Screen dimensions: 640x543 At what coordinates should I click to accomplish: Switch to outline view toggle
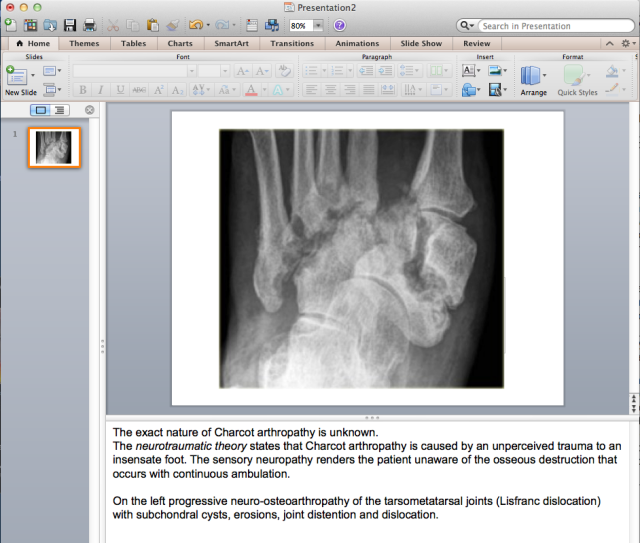pyautogui.click(x=59, y=110)
